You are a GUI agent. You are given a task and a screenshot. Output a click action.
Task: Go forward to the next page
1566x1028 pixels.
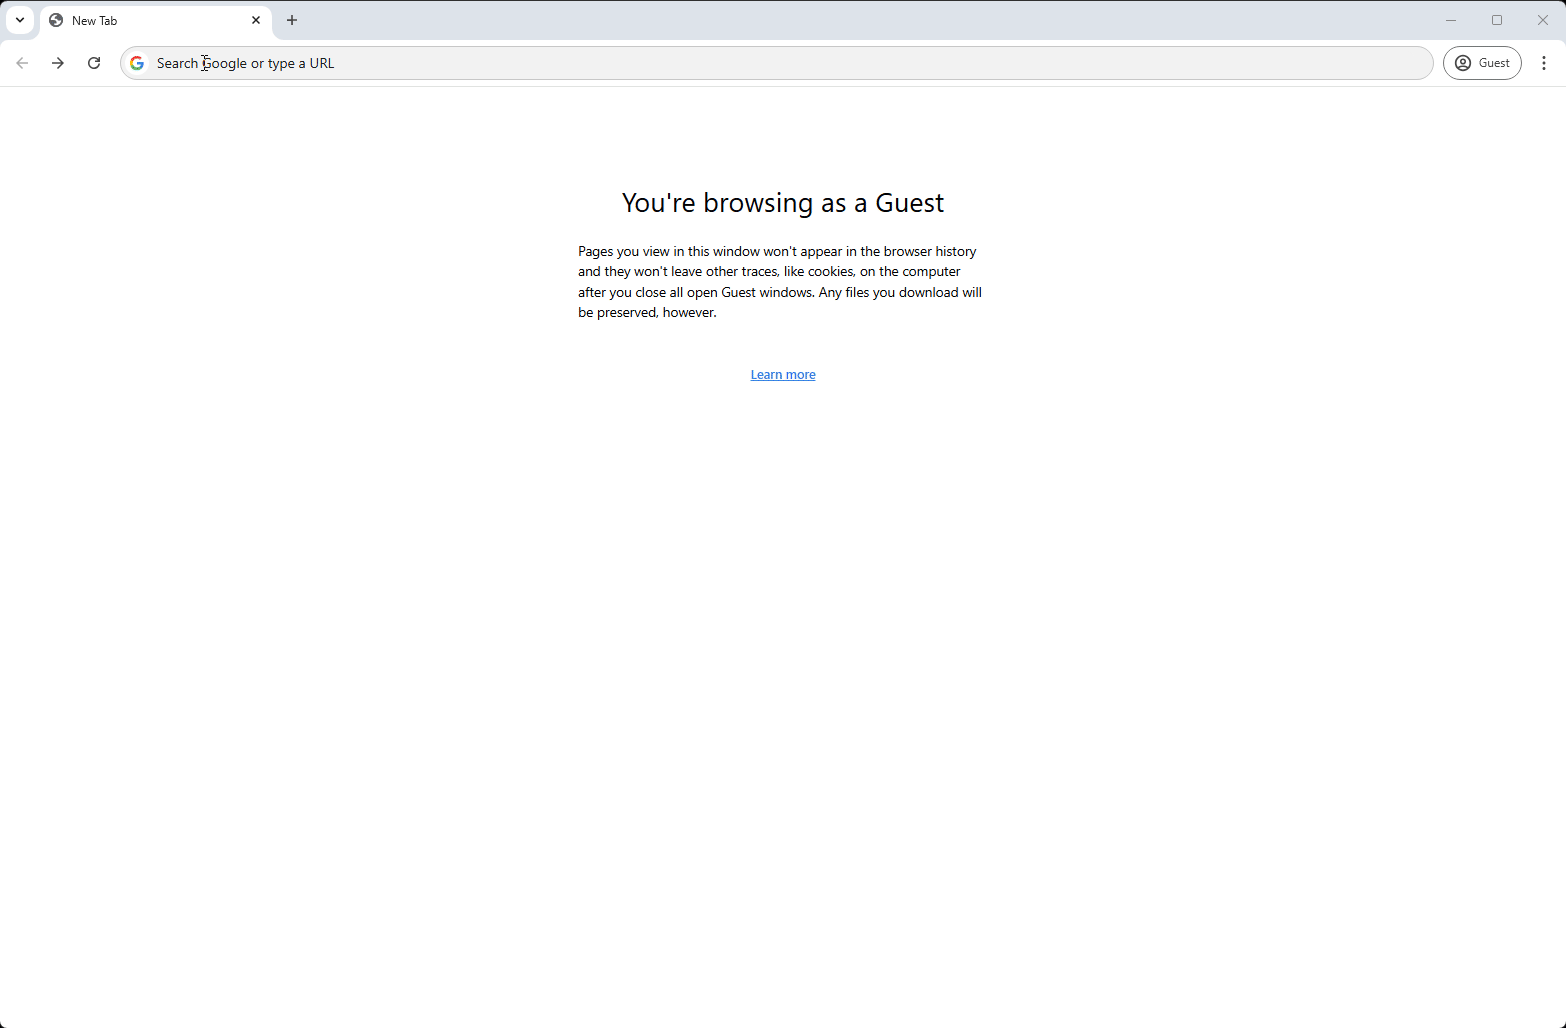click(x=58, y=63)
